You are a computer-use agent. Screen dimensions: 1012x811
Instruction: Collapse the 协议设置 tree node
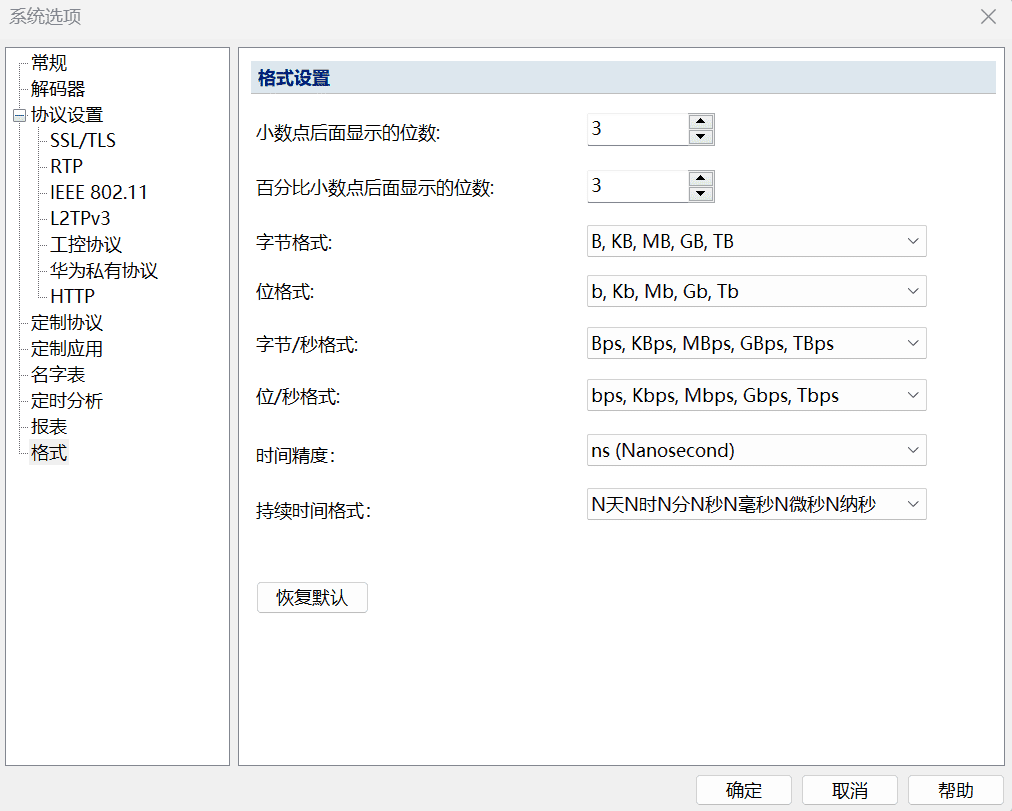(x=19, y=115)
